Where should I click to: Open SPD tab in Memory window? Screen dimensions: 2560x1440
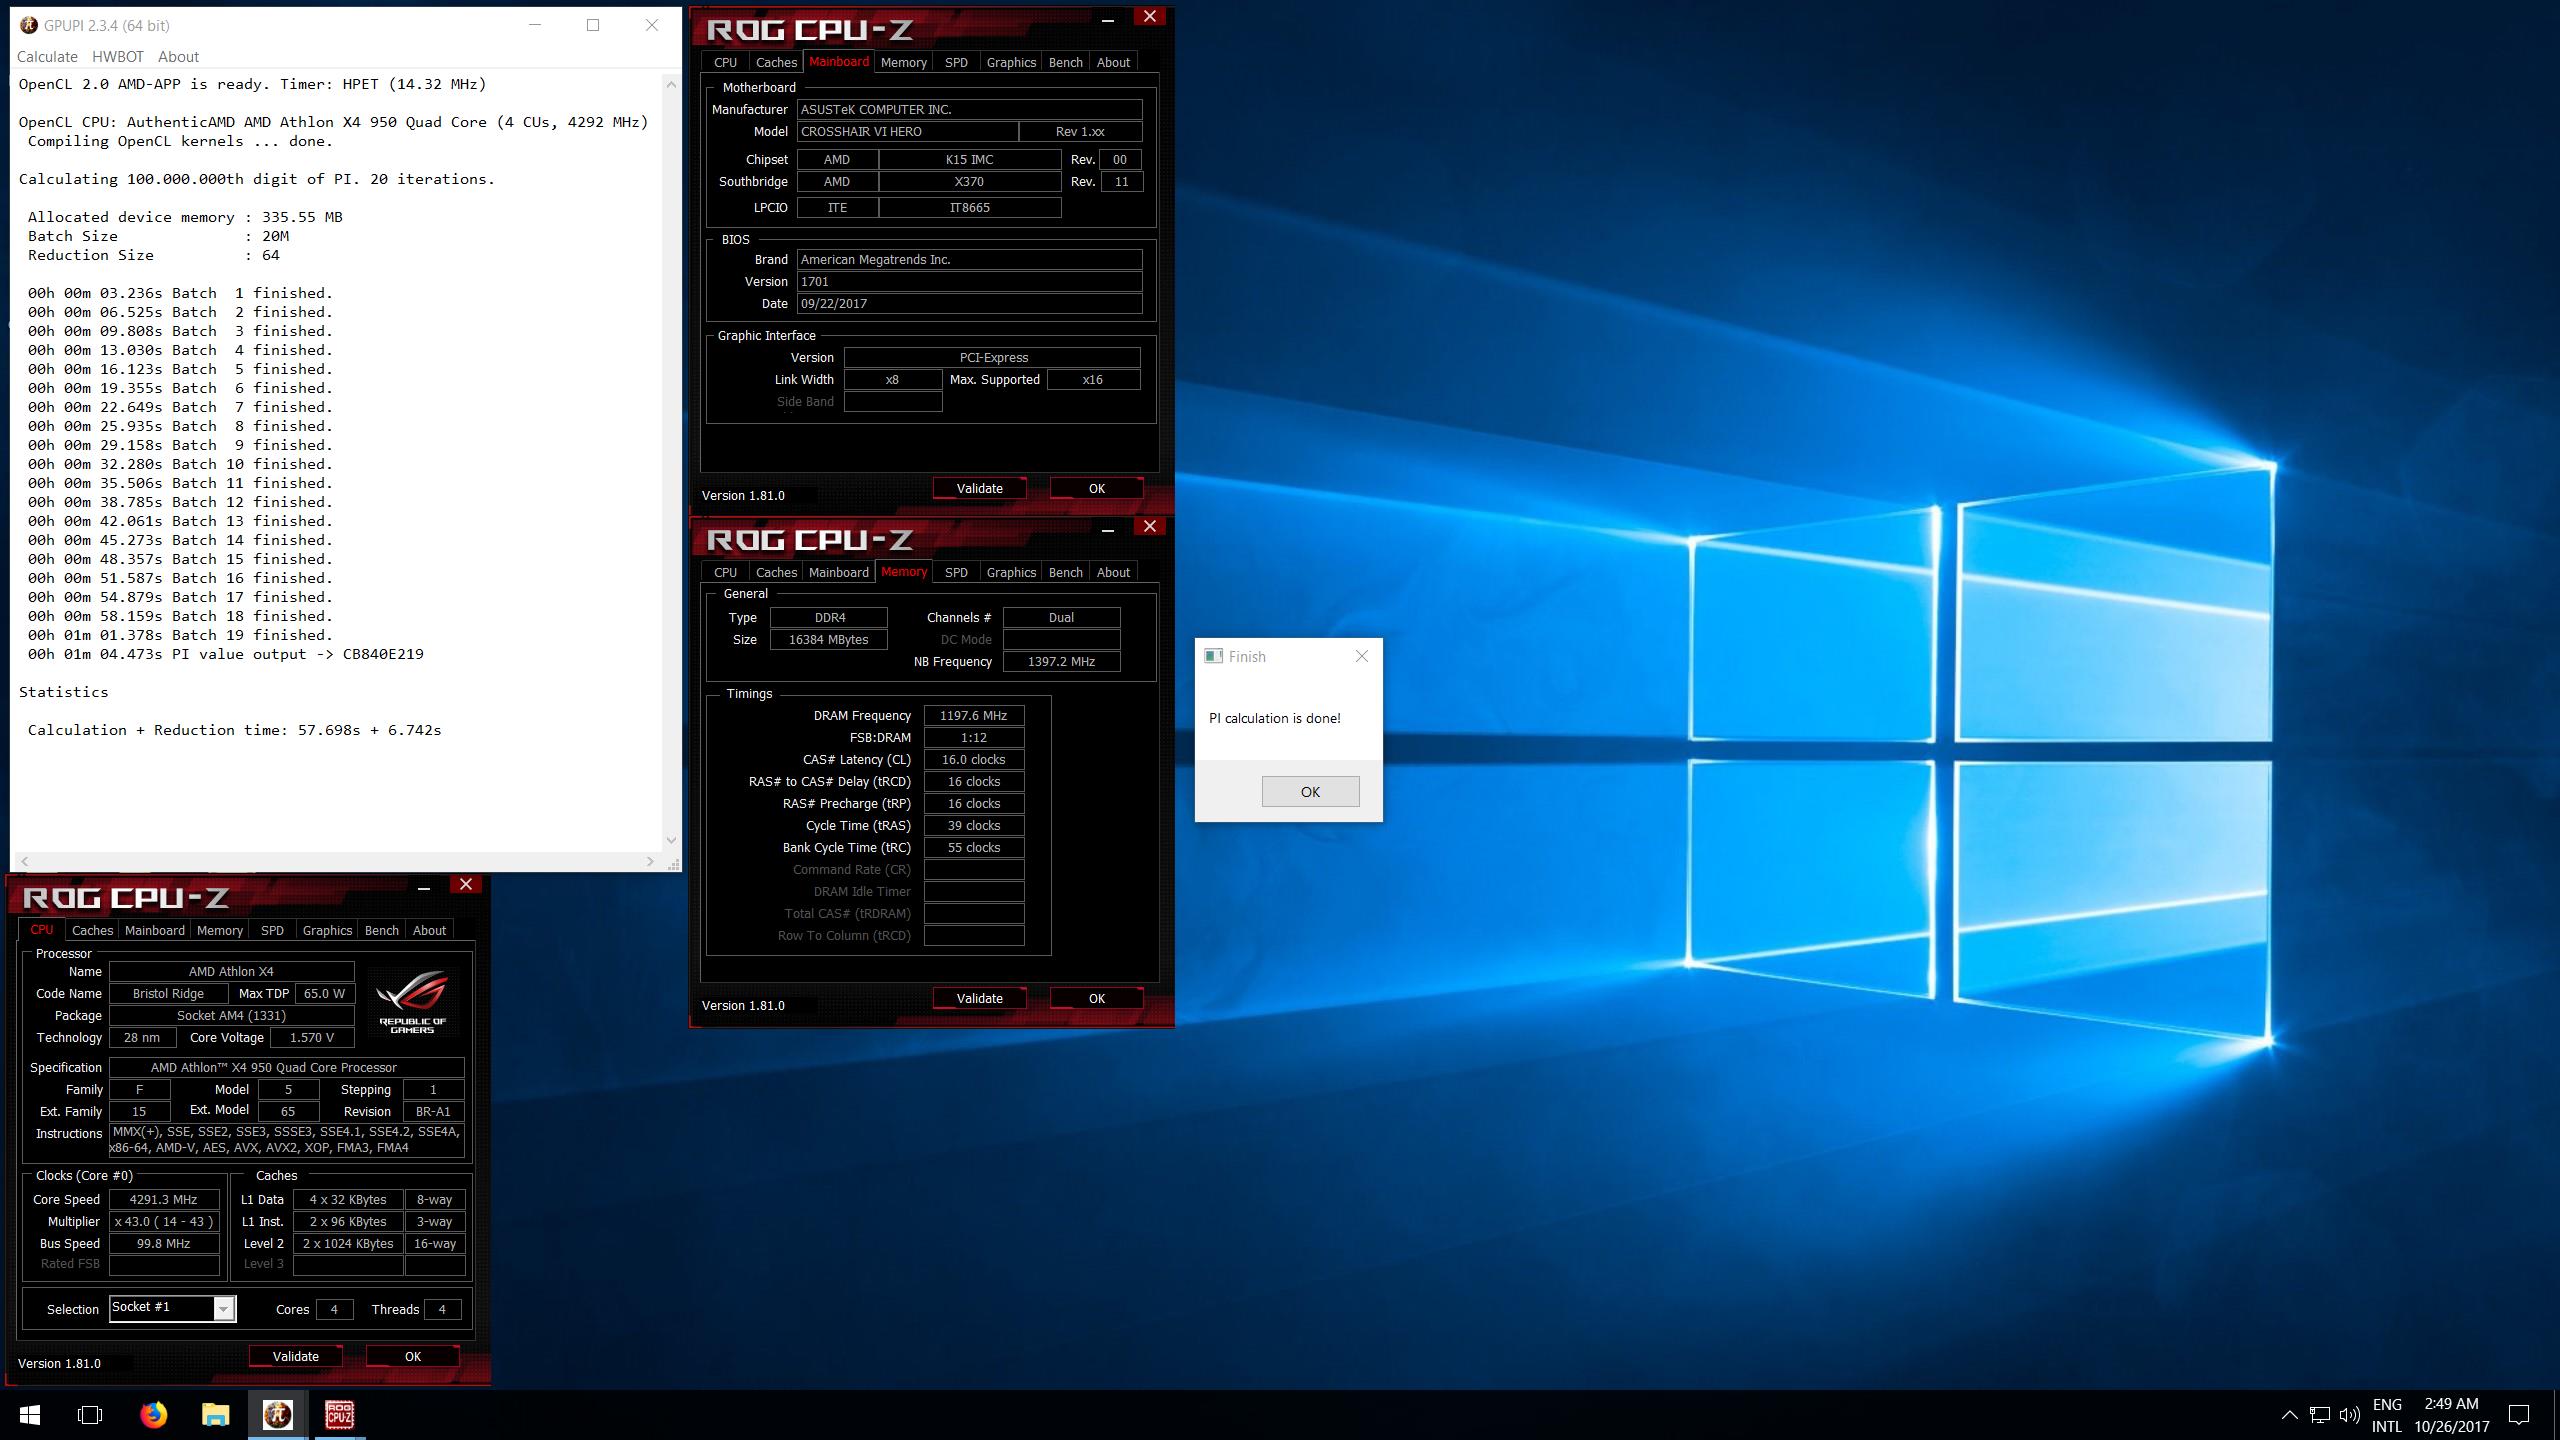pyautogui.click(x=956, y=572)
